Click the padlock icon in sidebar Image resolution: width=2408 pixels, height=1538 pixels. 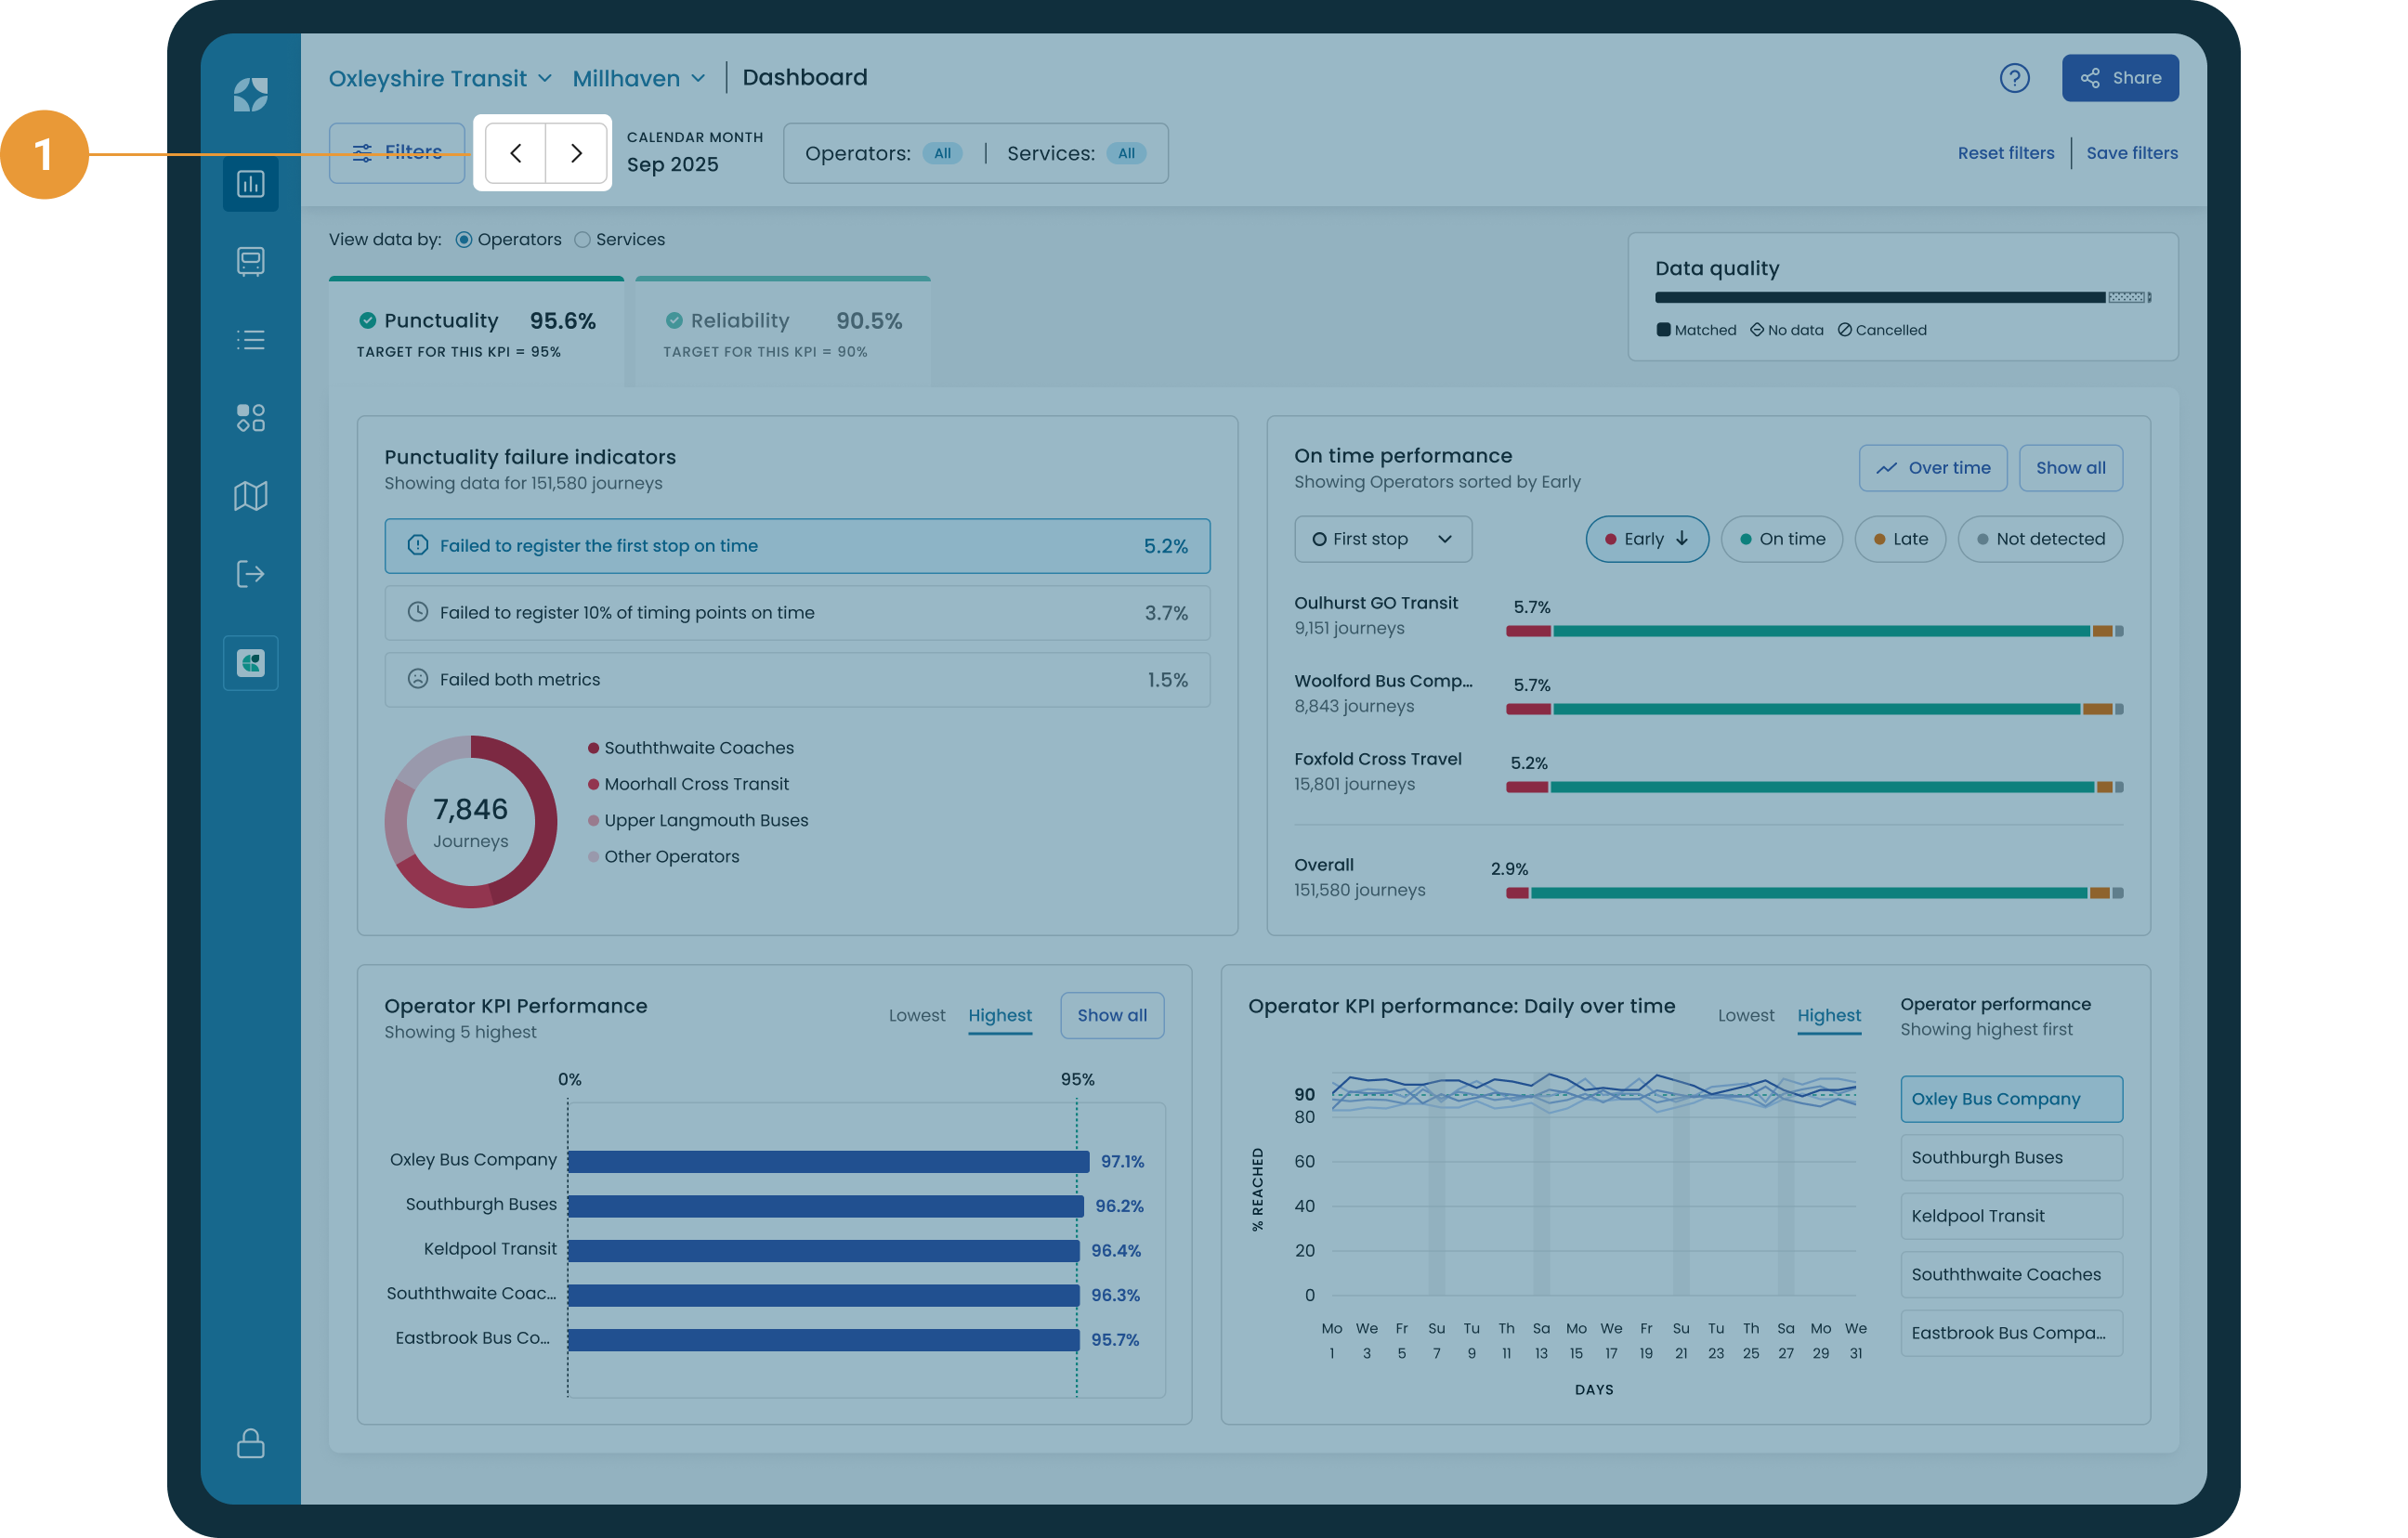pos(250,1443)
